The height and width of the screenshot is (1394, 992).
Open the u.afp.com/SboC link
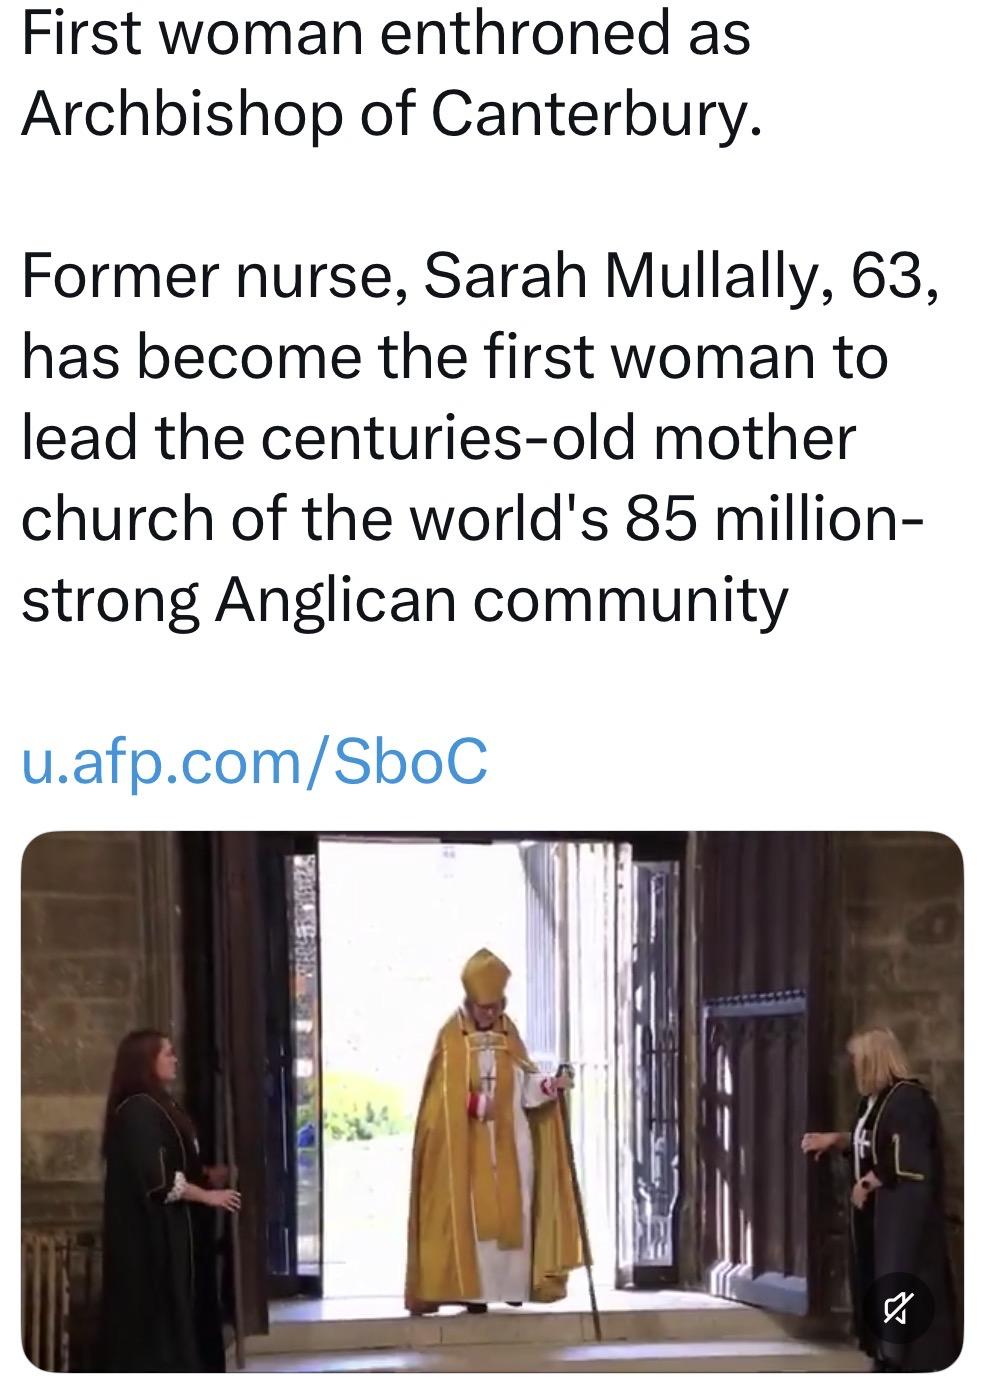pyautogui.click(x=254, y=760)
